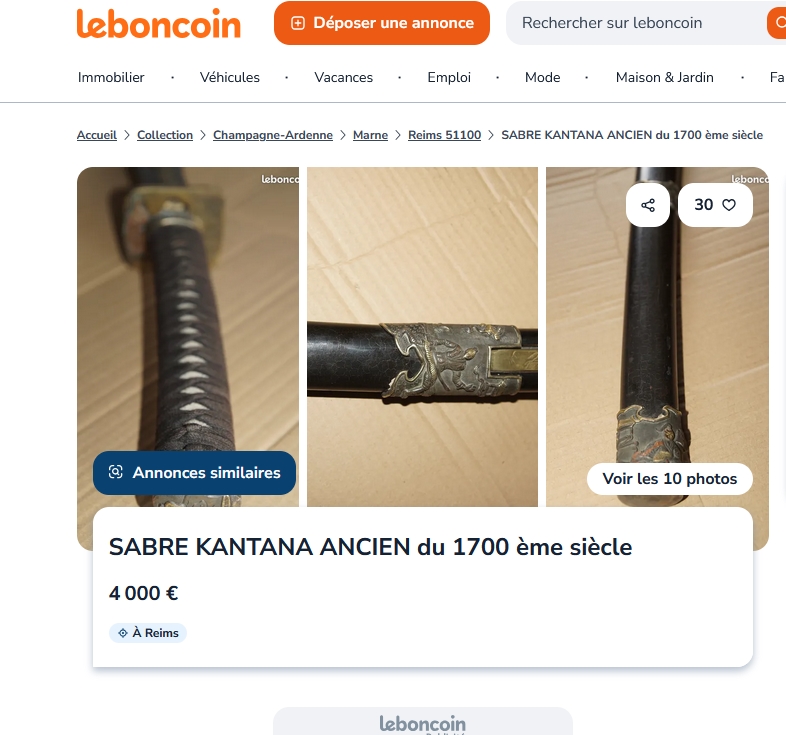
Task: Open the Véhicules category
Action: point(230,77)
